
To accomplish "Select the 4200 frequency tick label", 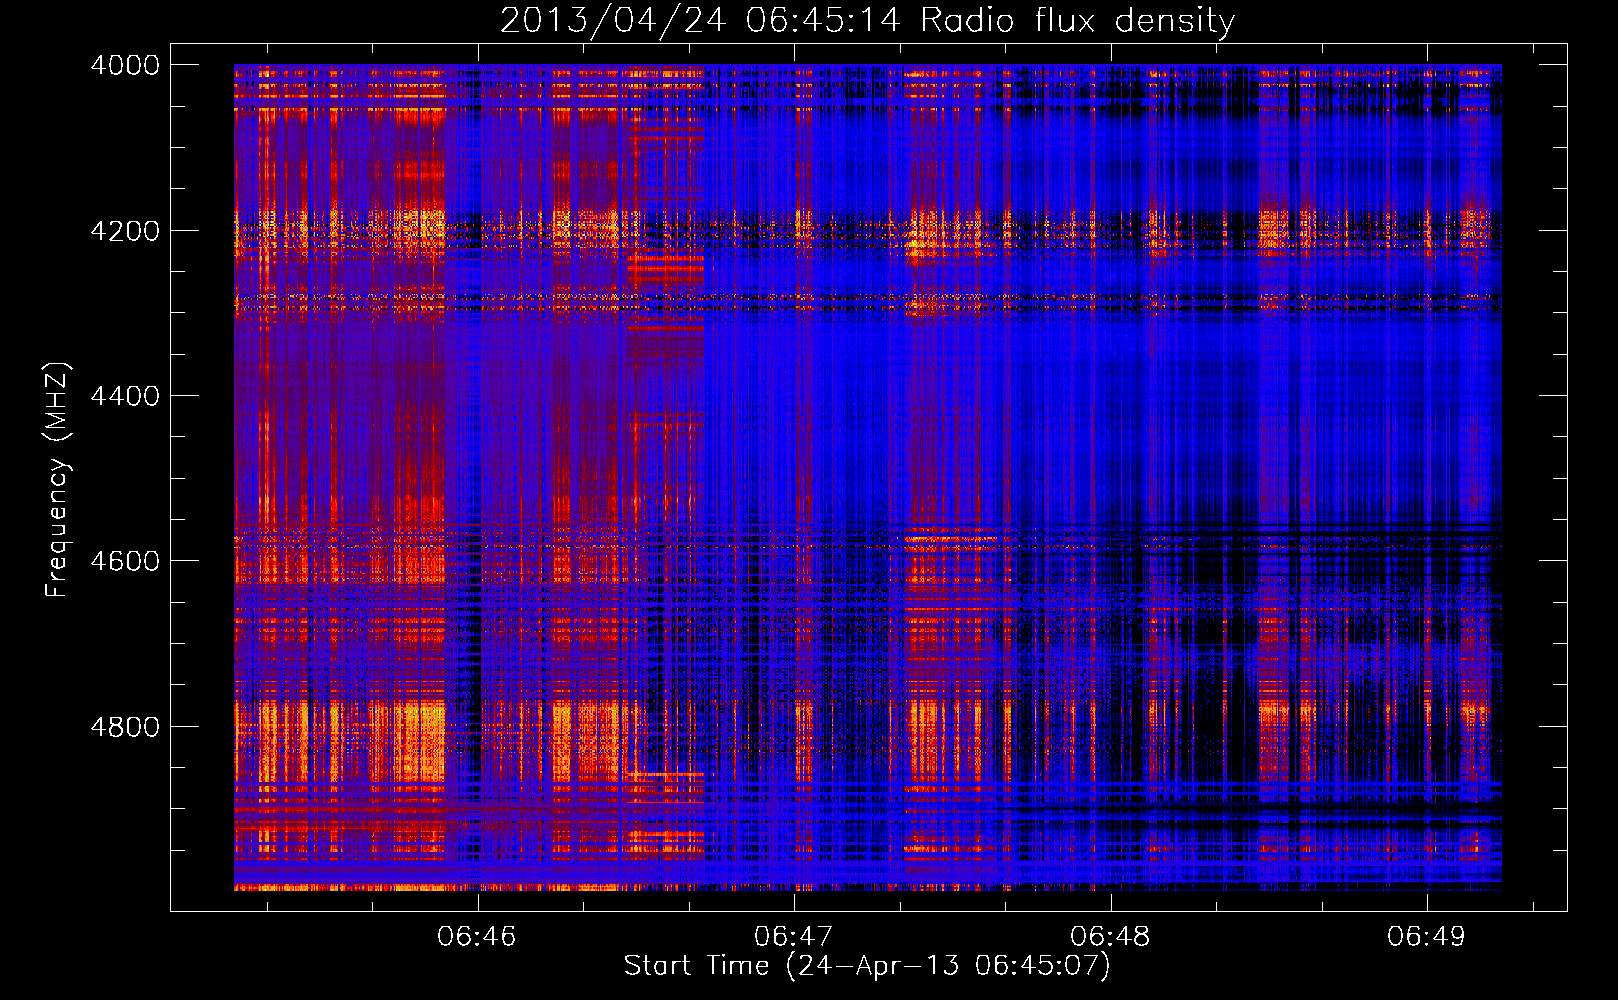I will pyautogui.click(x=125, y=231).
